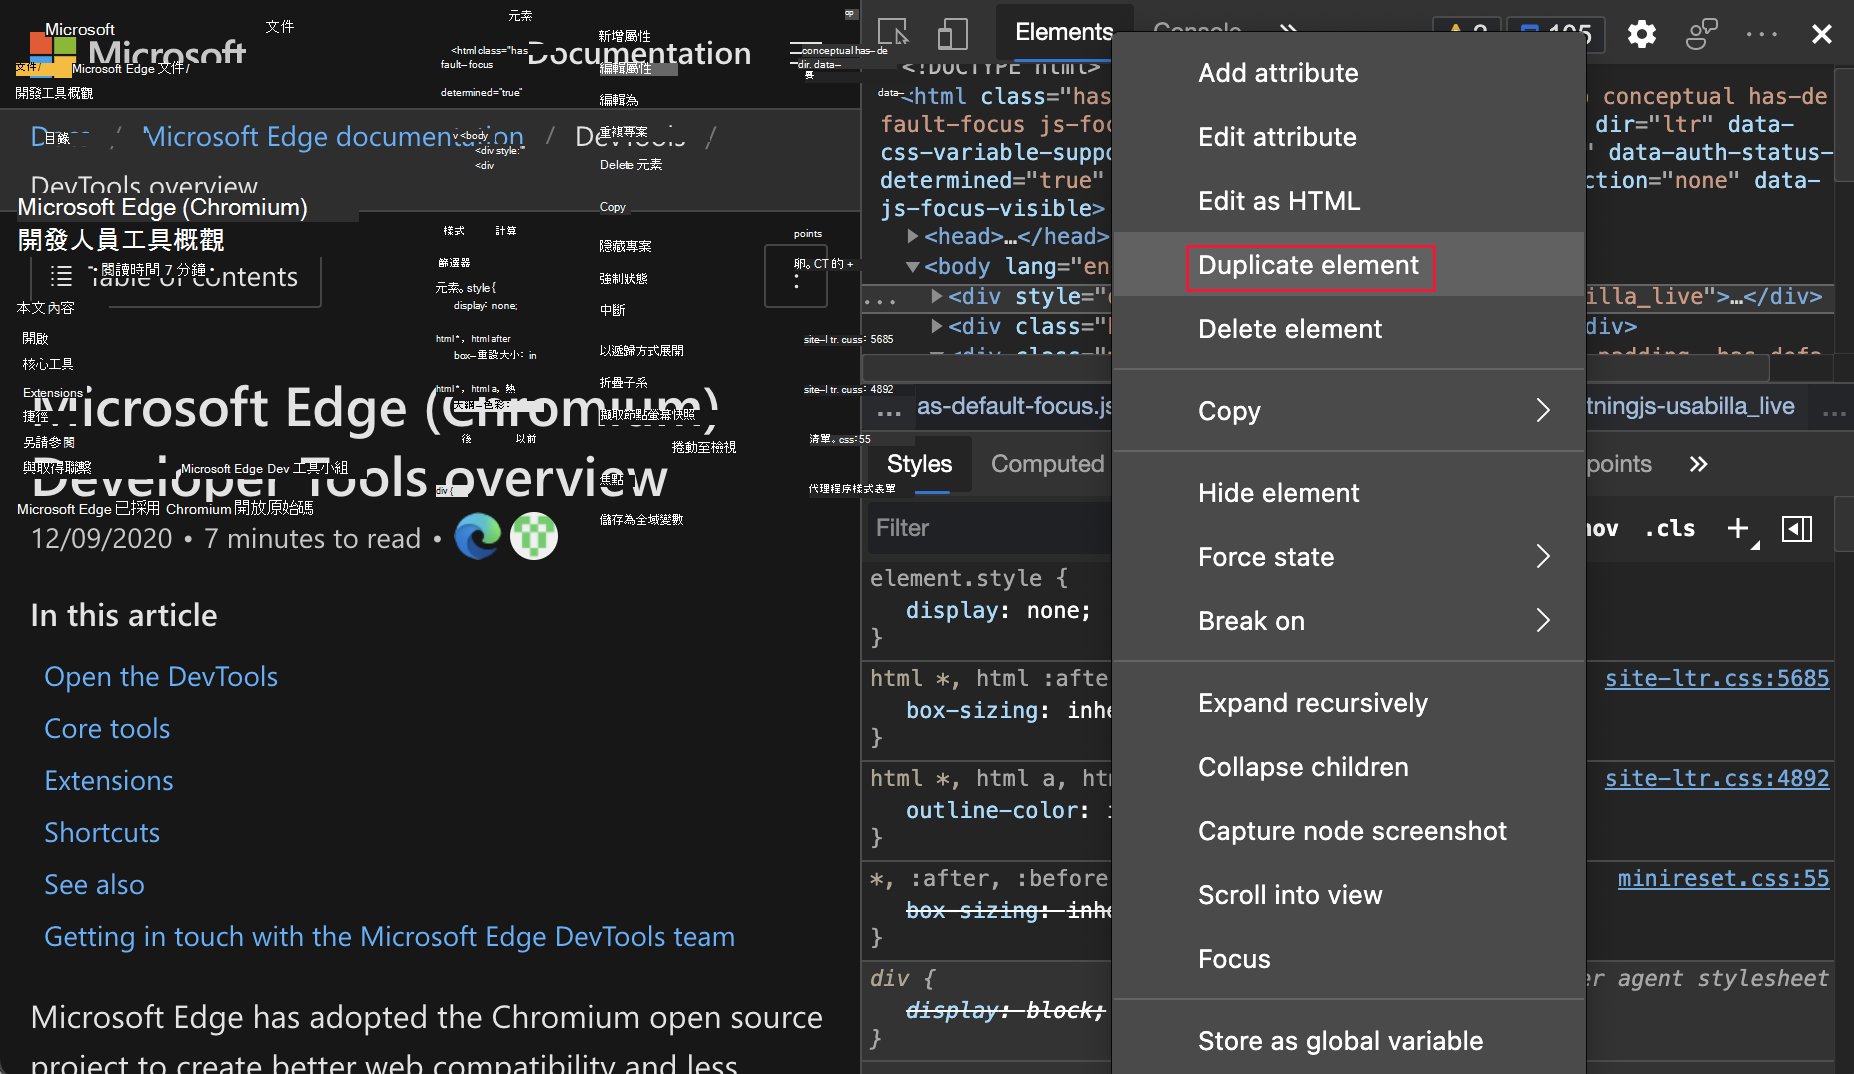Open the Shortcuts section link
1854x1074 pixels.
pyautogui.click(x=102, y=833)
